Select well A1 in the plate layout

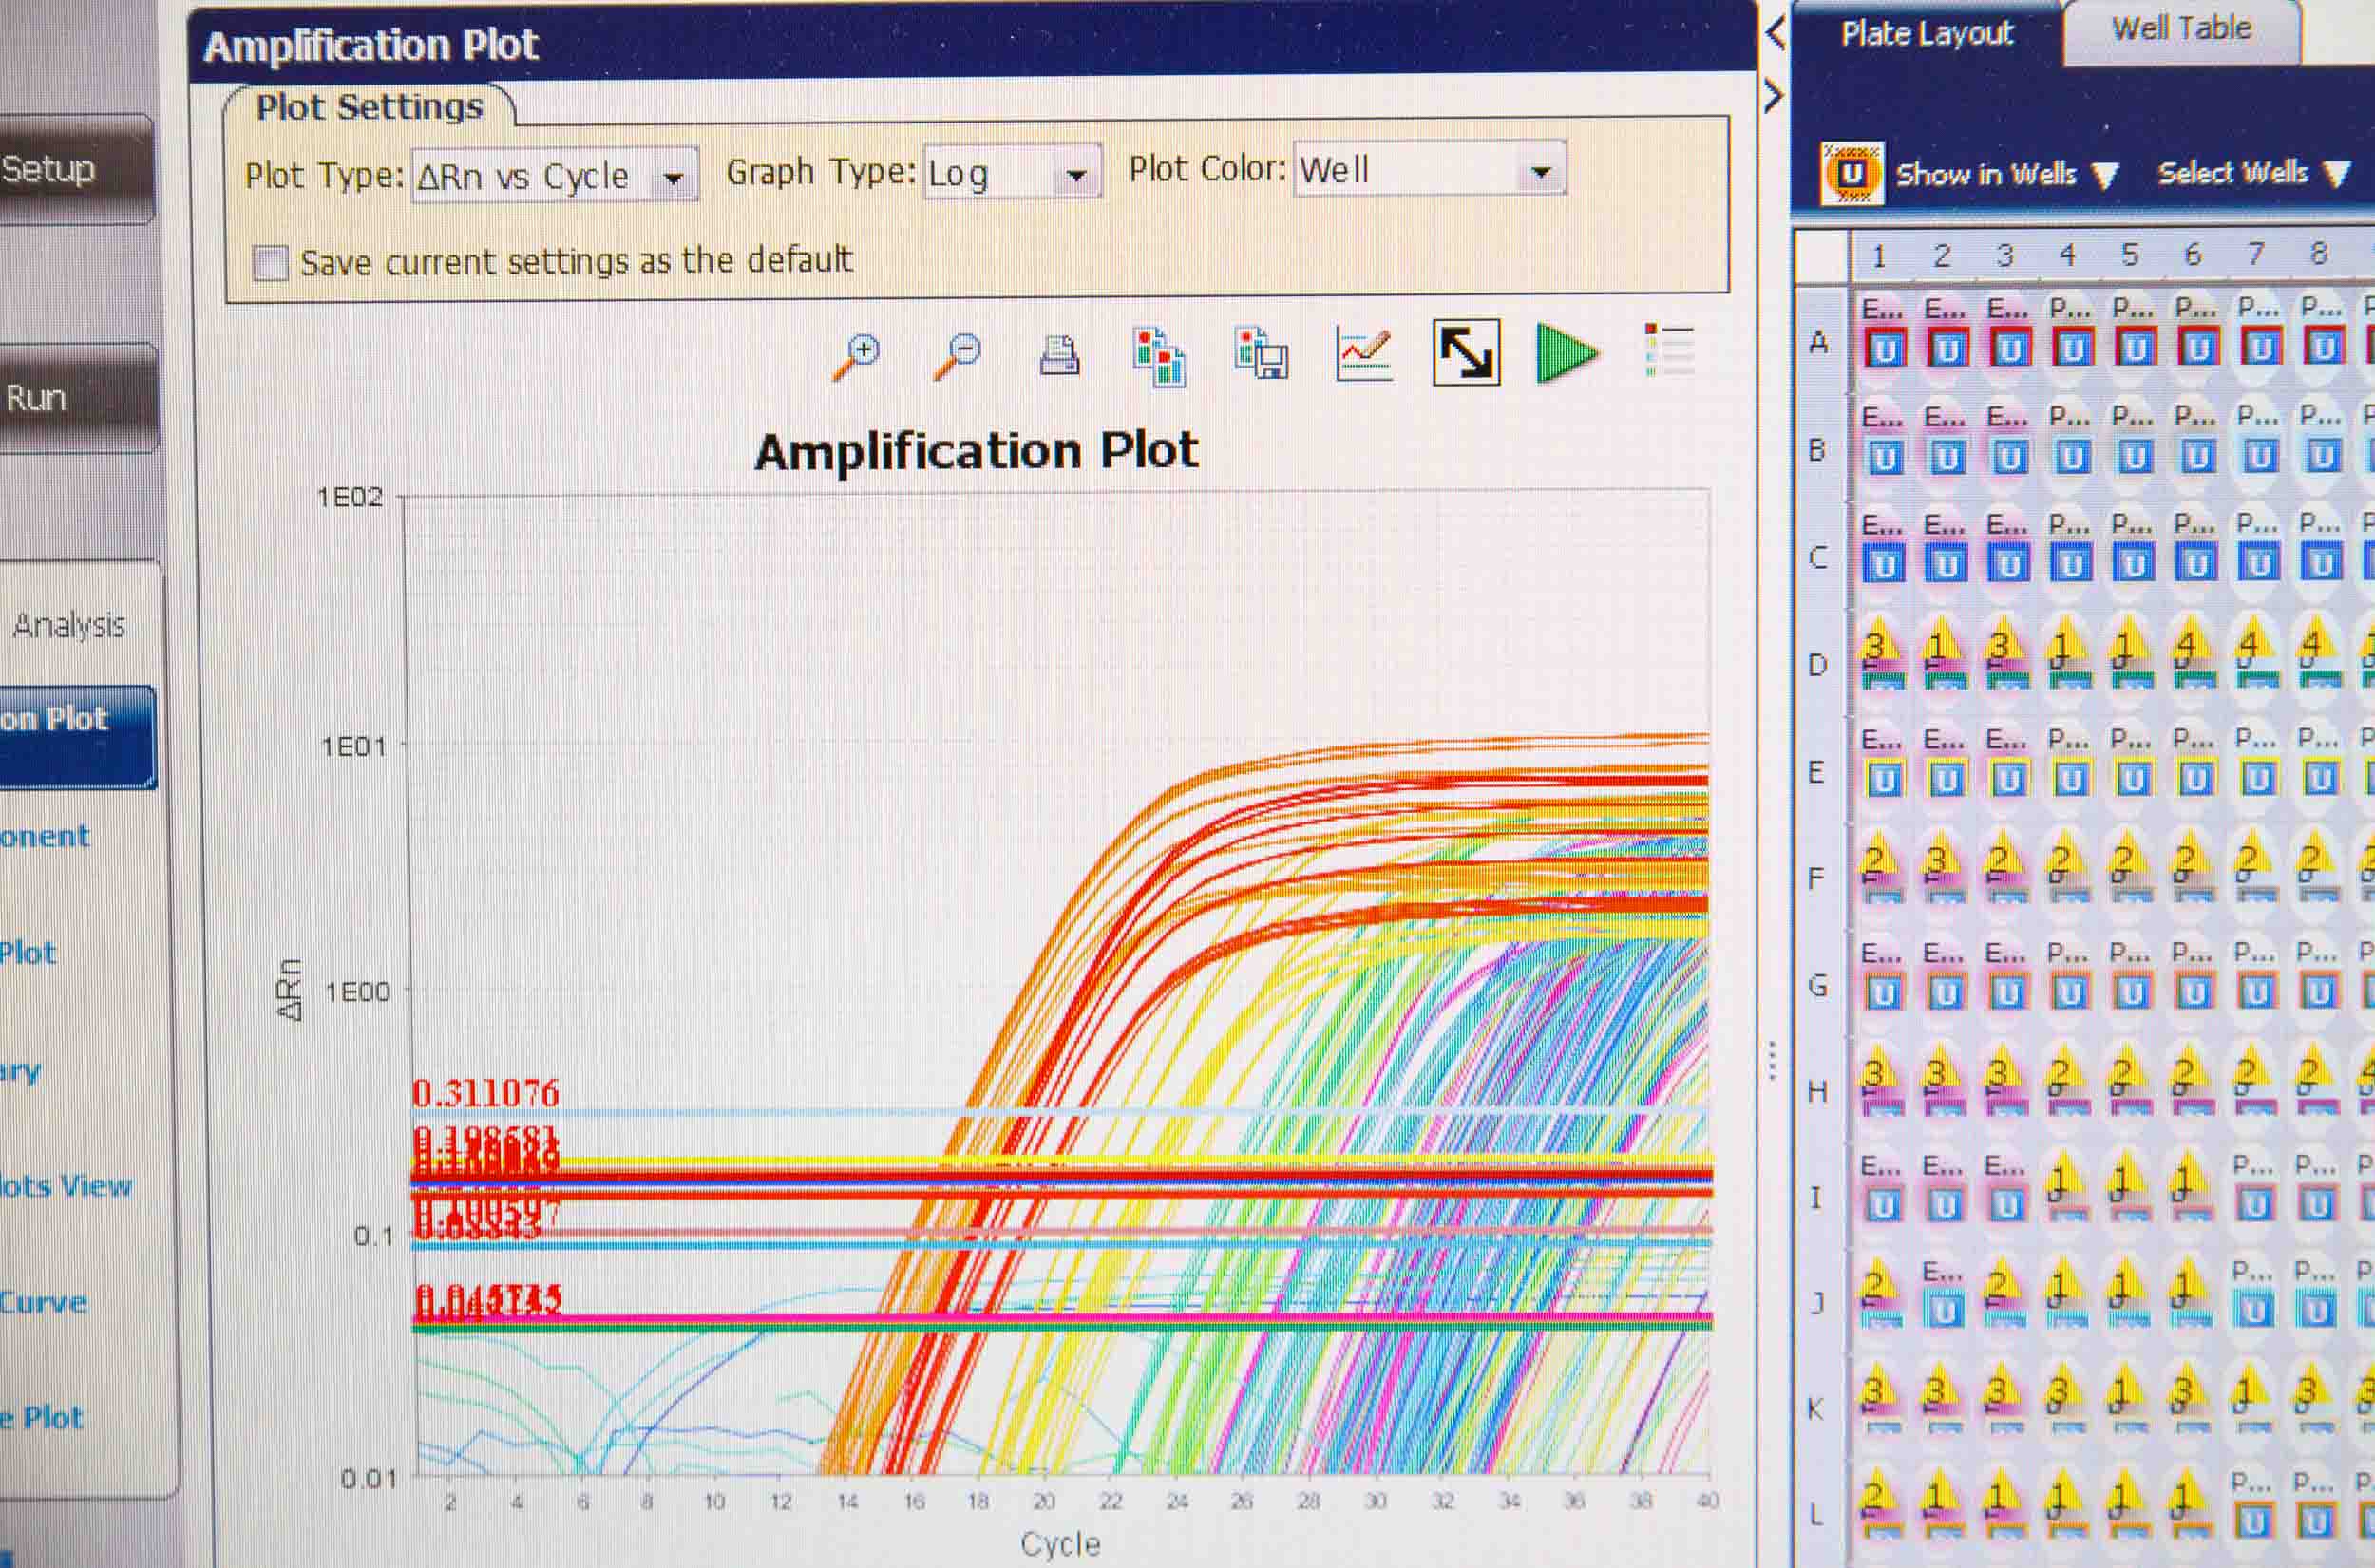[1884, 340]
